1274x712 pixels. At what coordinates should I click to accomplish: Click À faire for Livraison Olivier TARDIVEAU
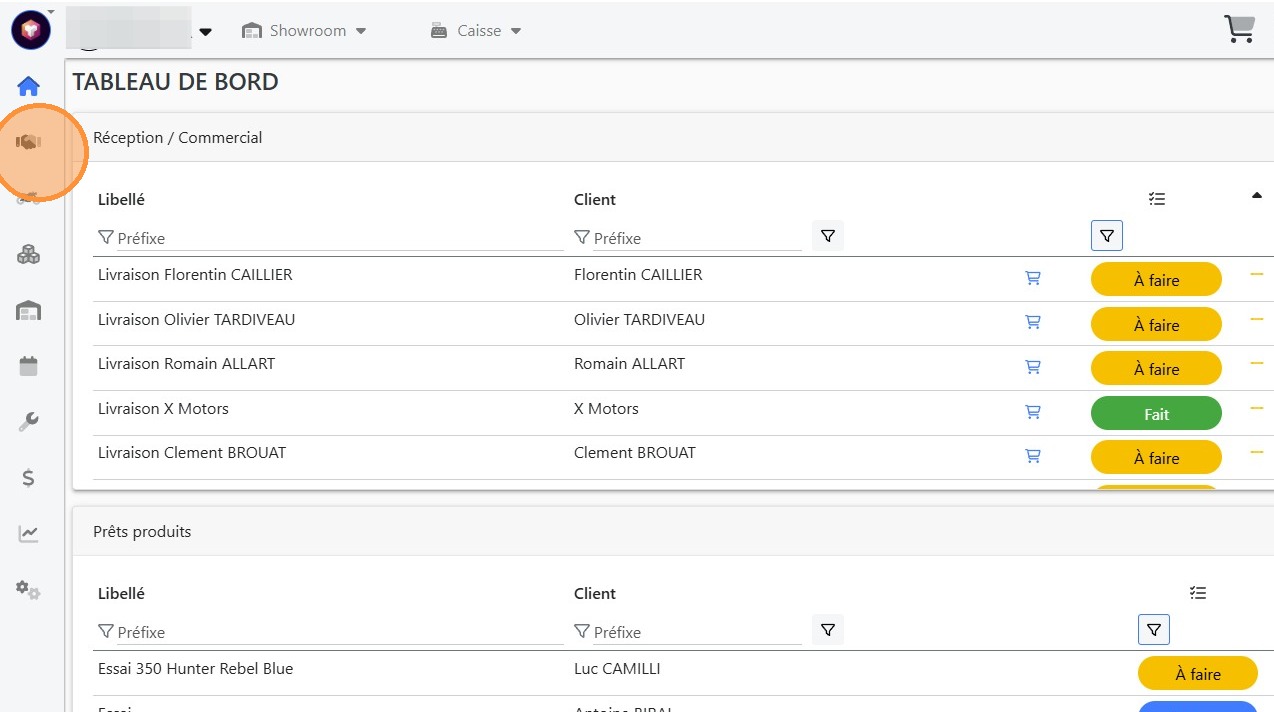(1156, 325)
